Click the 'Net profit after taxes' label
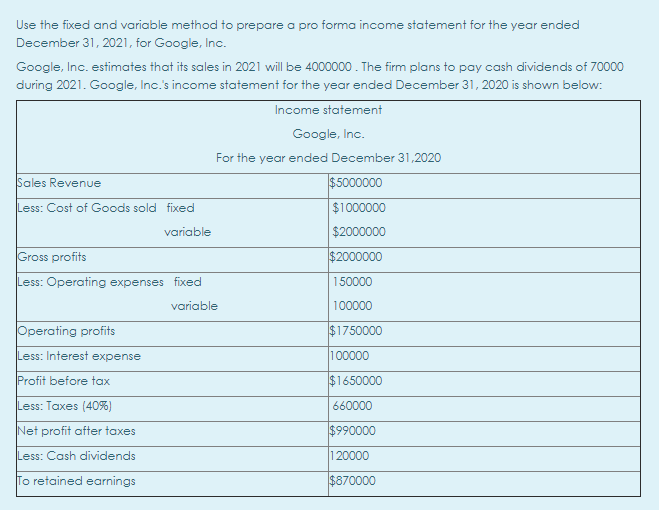This screenshot has width=659, height=510. pos(76,431)
